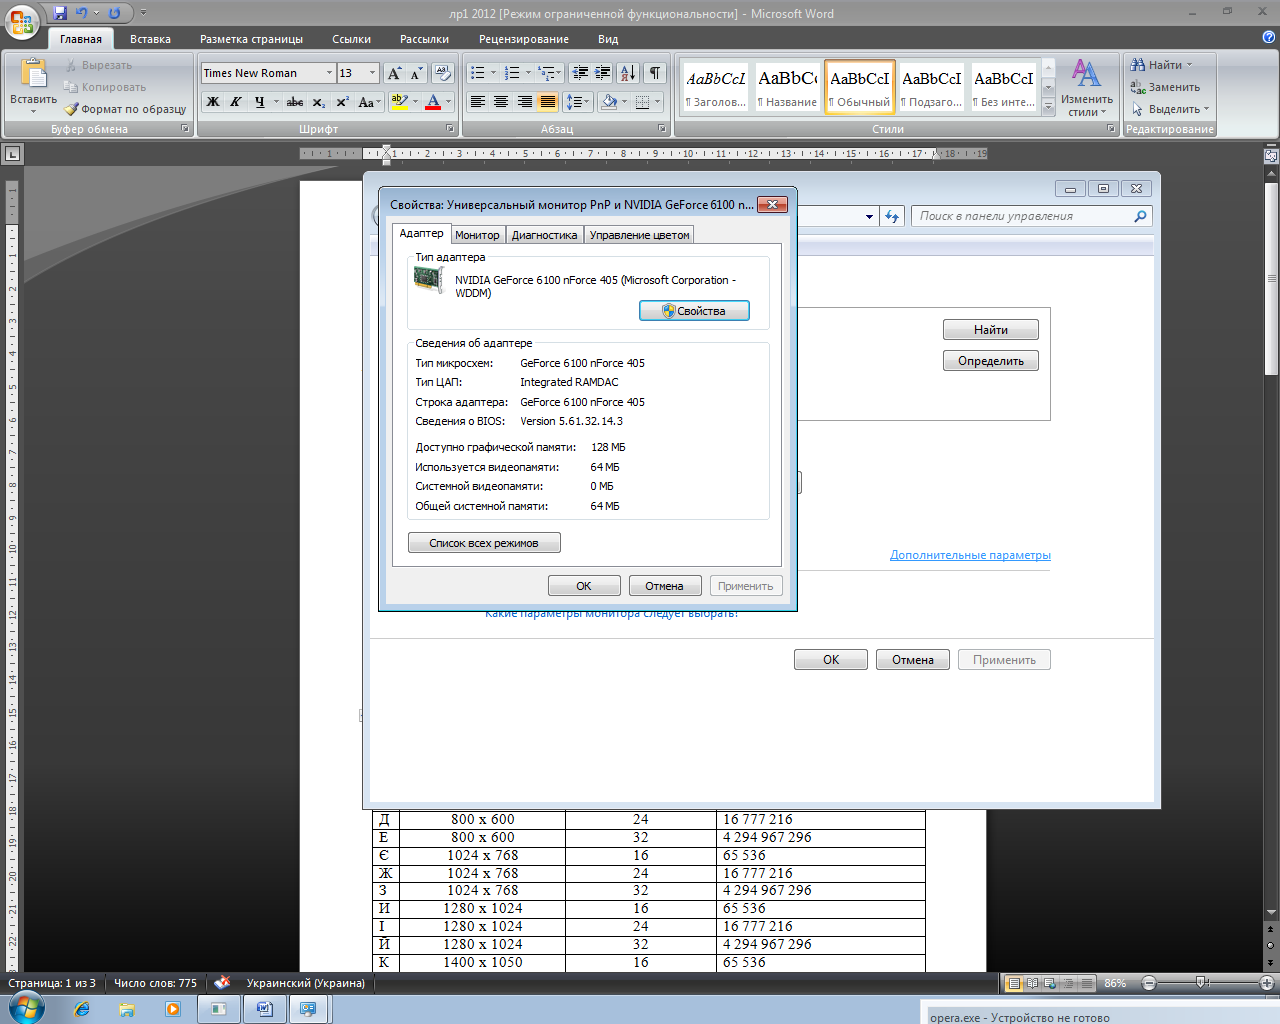Select the Заголовок style
Screen dimensions: 1280x1024
tap(716, 87)
